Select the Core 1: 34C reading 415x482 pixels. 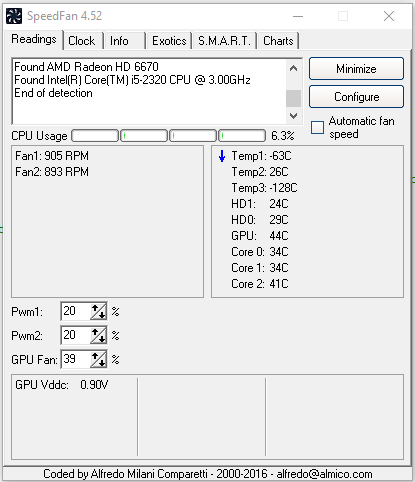(260, 268)
